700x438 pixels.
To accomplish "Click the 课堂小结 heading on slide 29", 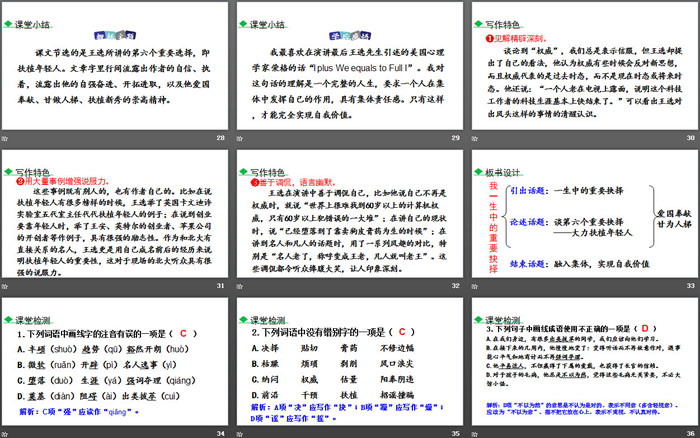I will tap(267, 25).
